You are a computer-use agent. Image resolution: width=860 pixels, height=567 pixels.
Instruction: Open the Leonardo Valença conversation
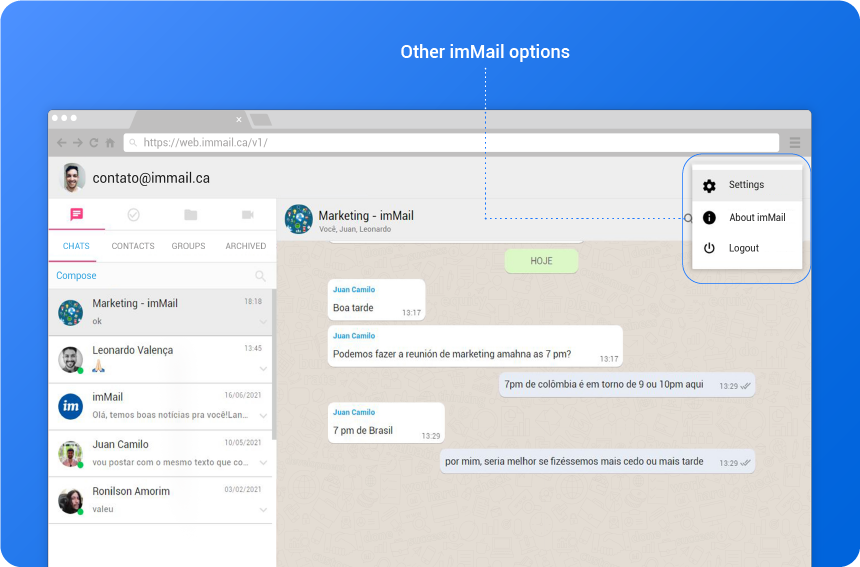coord(160,359)
